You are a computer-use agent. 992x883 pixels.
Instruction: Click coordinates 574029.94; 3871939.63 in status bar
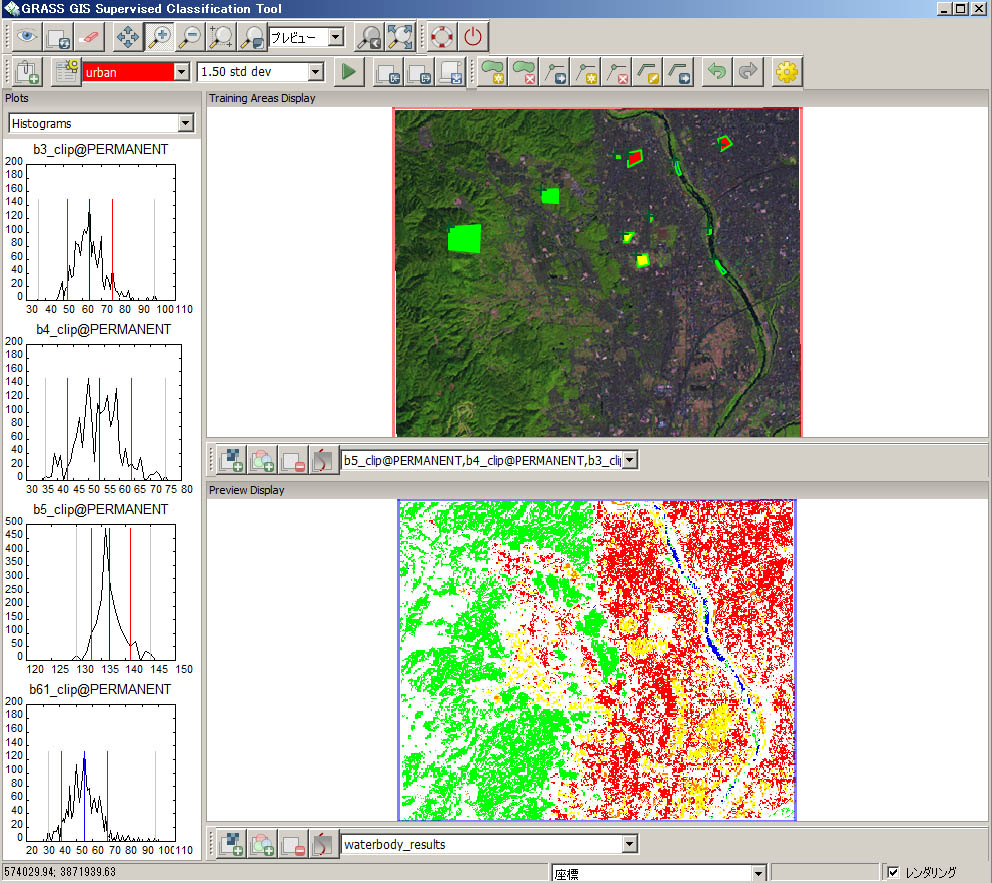[x=60, y=872]
